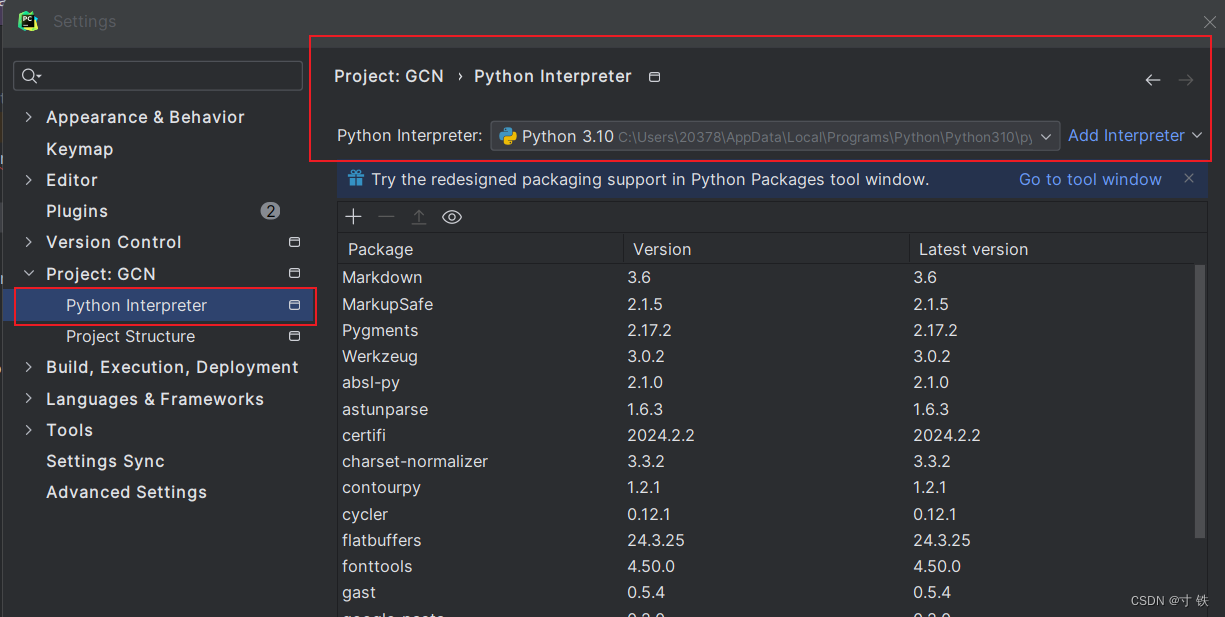This screenshot has width=1225, height=617.
Task: Open the Add Interpreter dropdown
Action: [x=1135, y=136]
